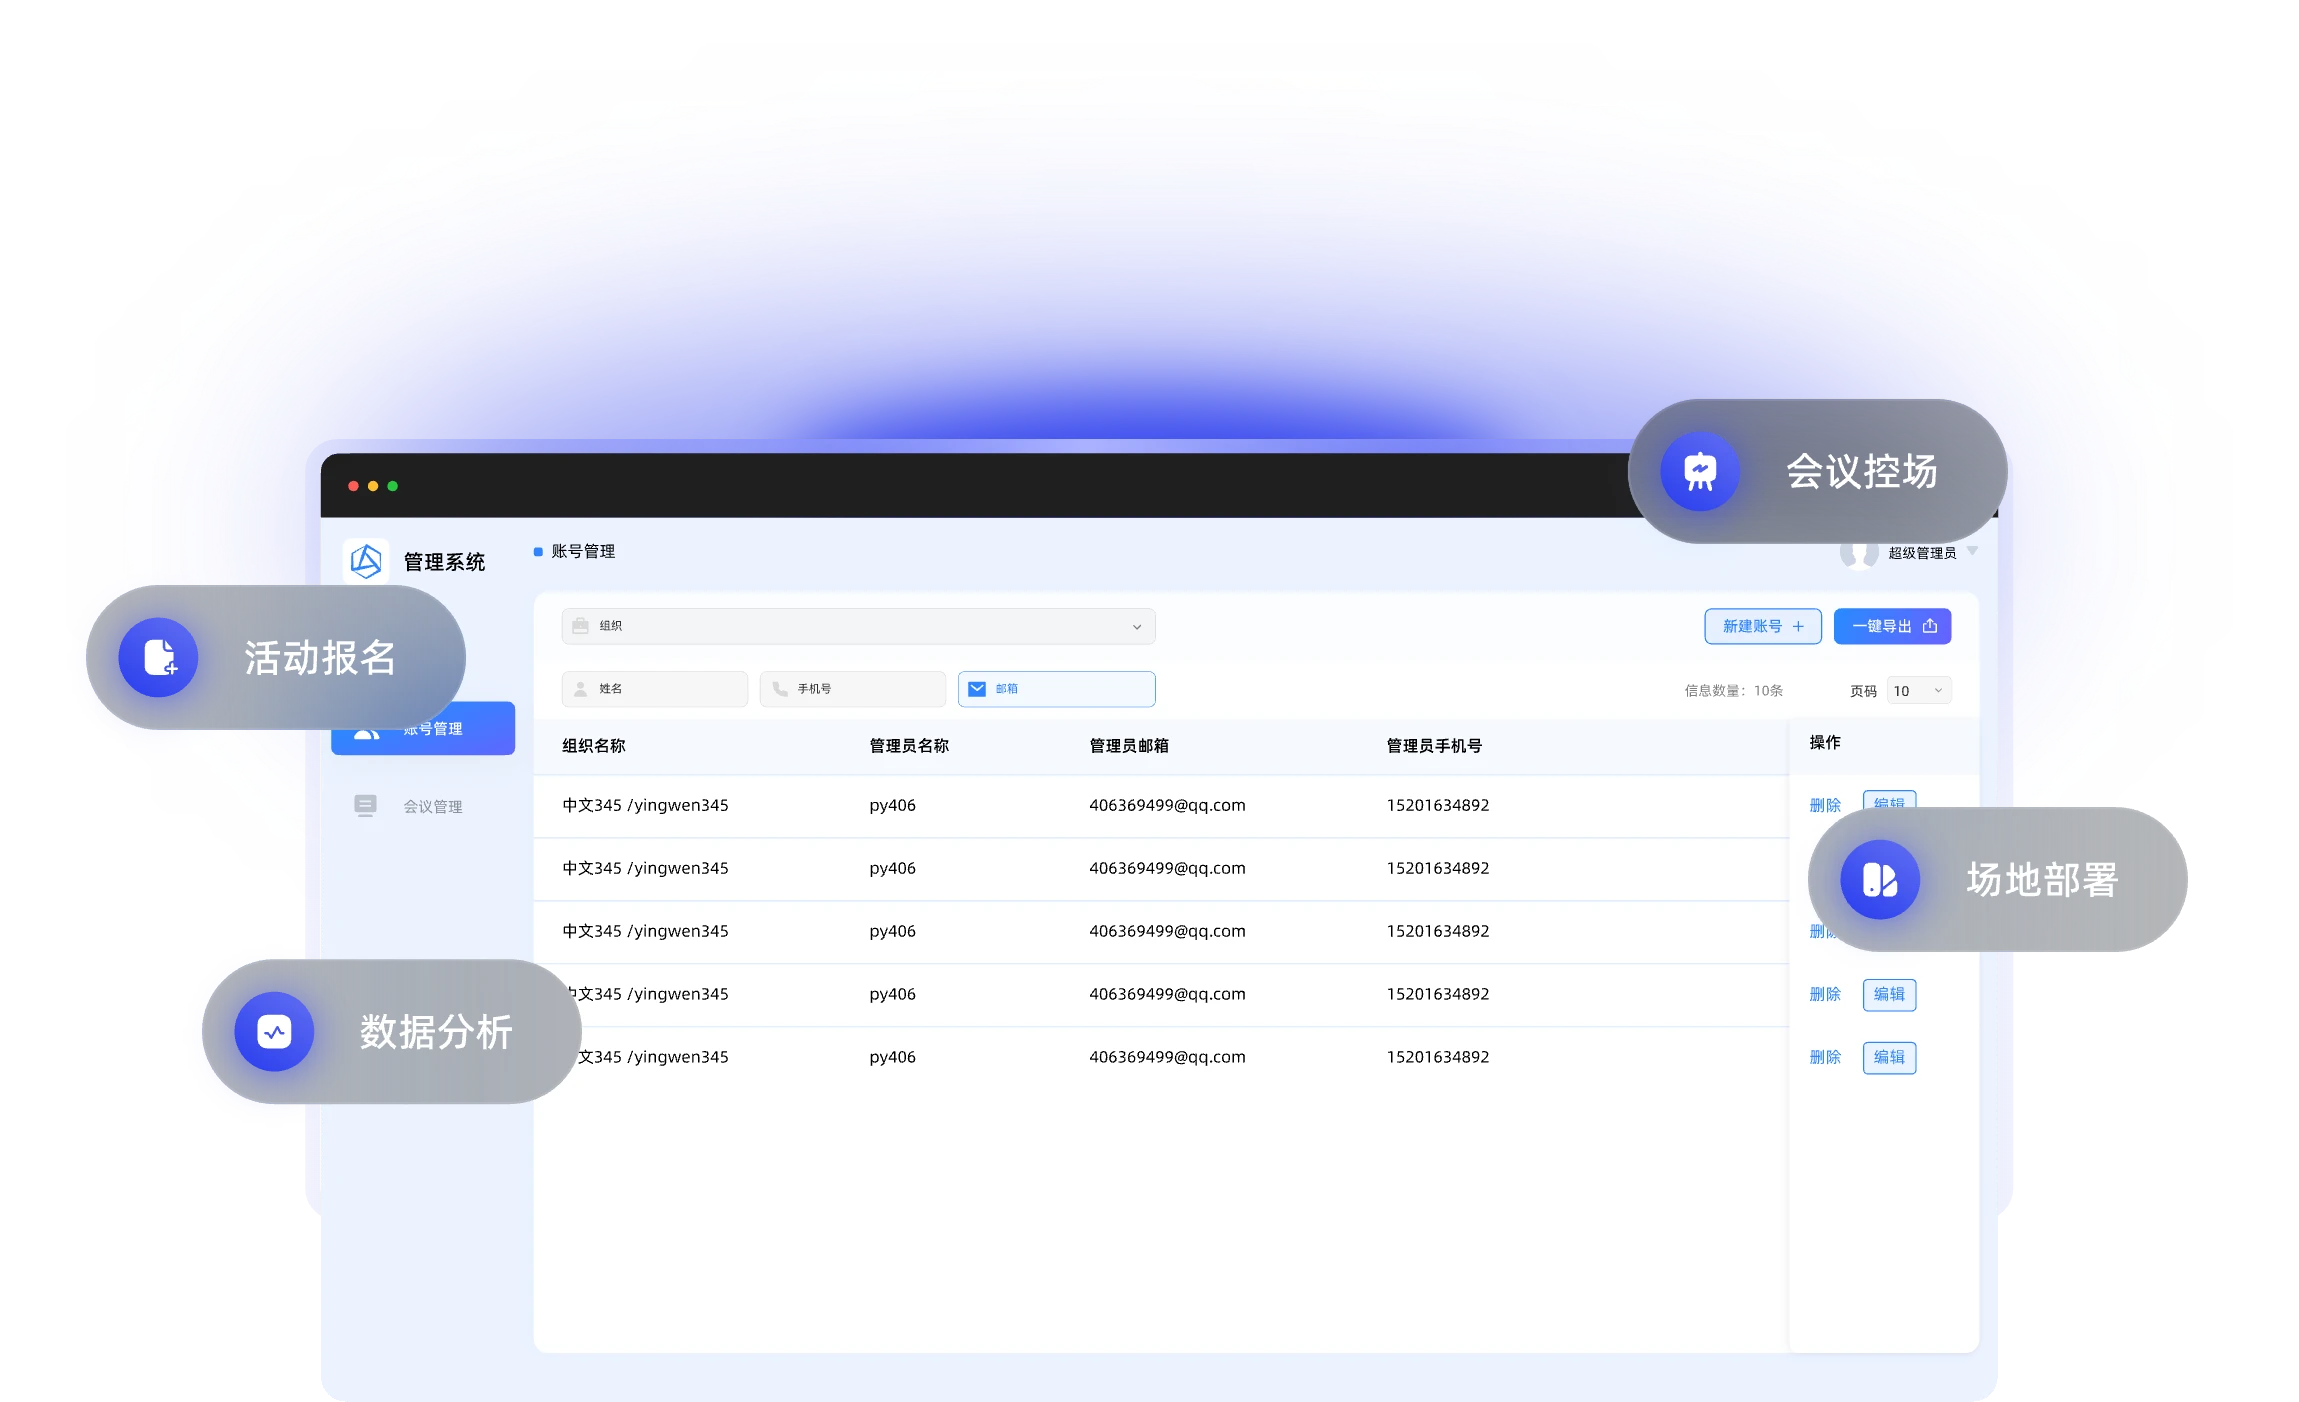Click the 新建账号 button

(x=1762, y=626)
